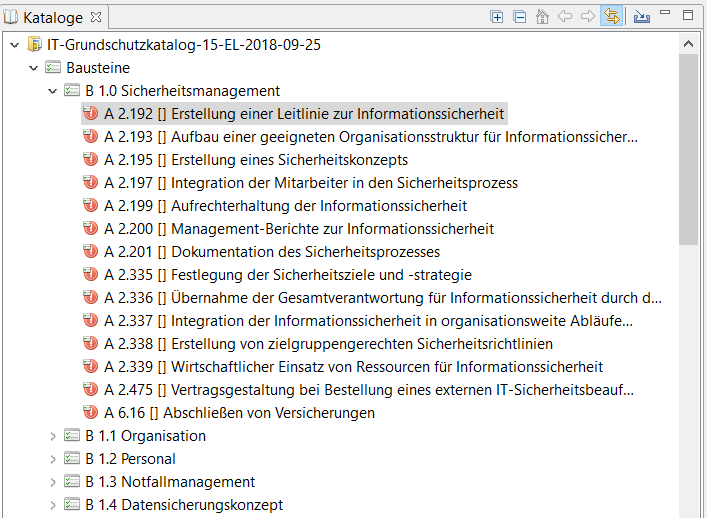Click the B 1.0 Sicherheitsmanagement module icon
This screenshot has height=518, width=707.
(x=72, y=91)
